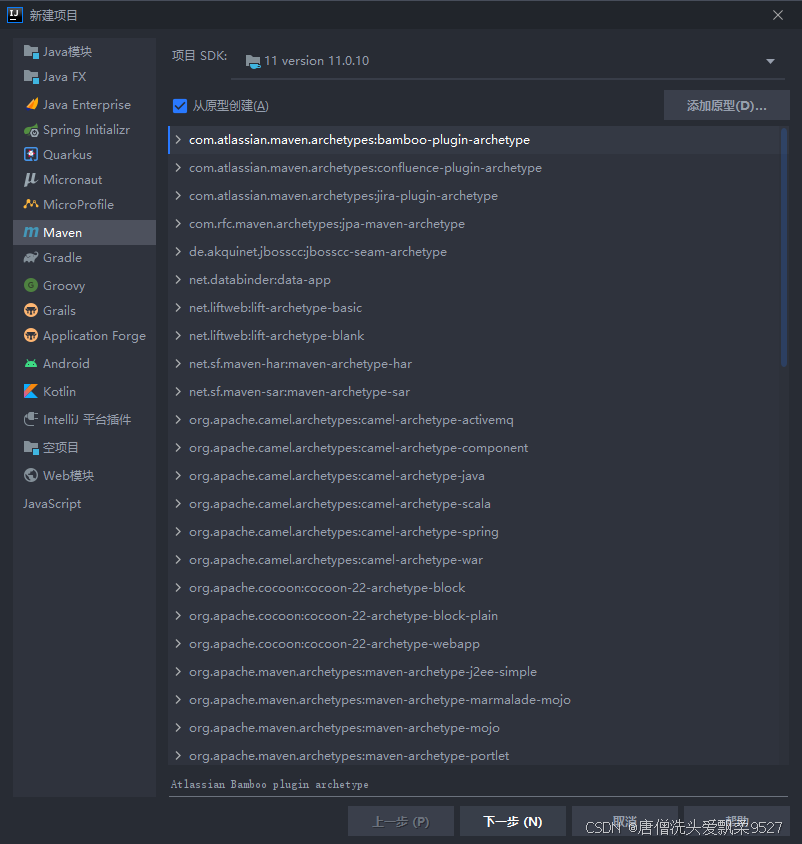The width and height of the screenshot is (802, 844).
Task: Select maven-archetype-j2ee-simple row
Action: click(x=474, y=671)
